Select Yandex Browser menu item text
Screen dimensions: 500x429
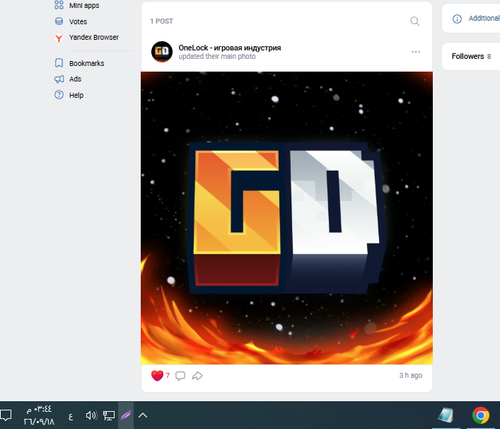tap(94, 37)
